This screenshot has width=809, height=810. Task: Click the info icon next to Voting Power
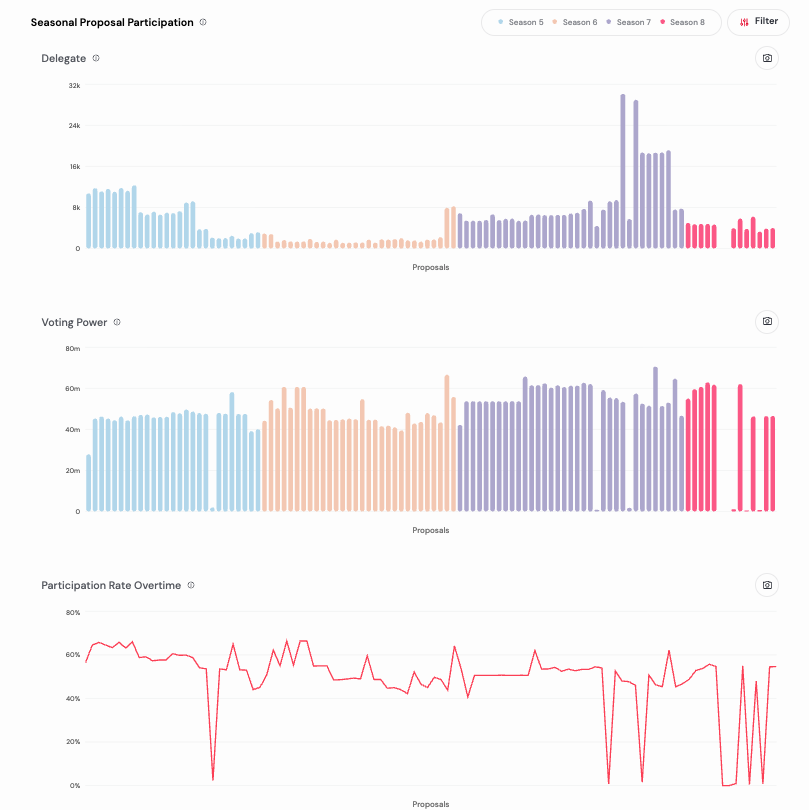click(117, 322)
